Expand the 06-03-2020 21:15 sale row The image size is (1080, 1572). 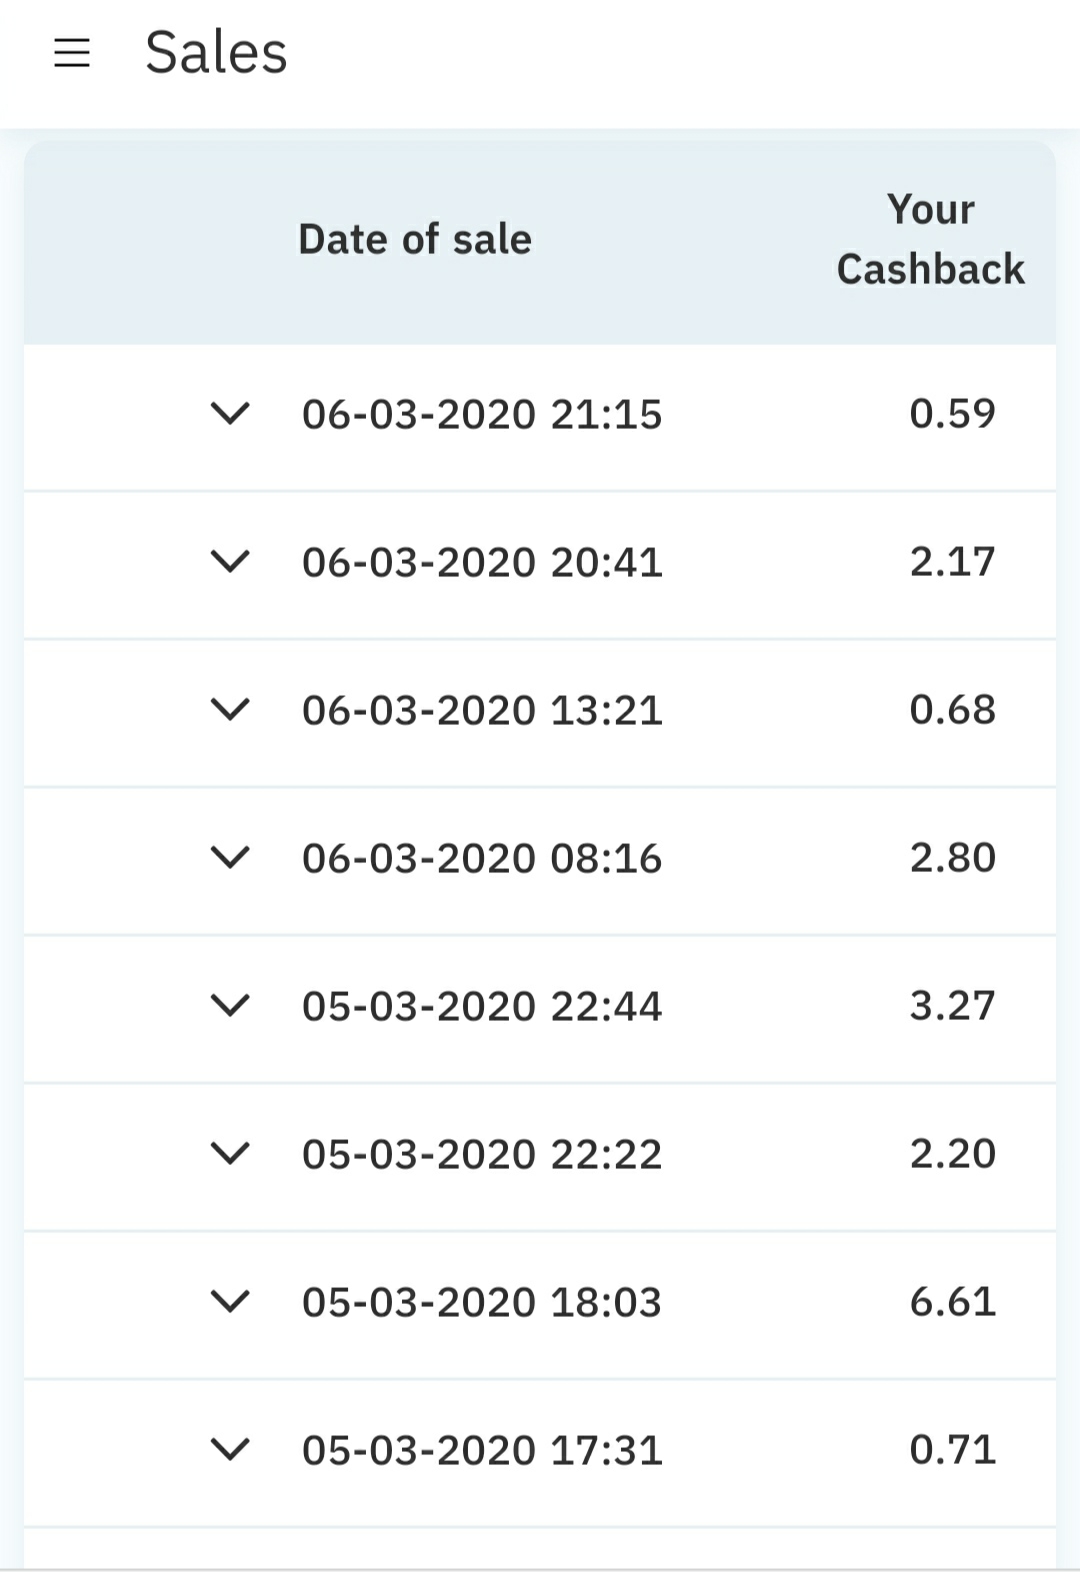tap(230, 413)
